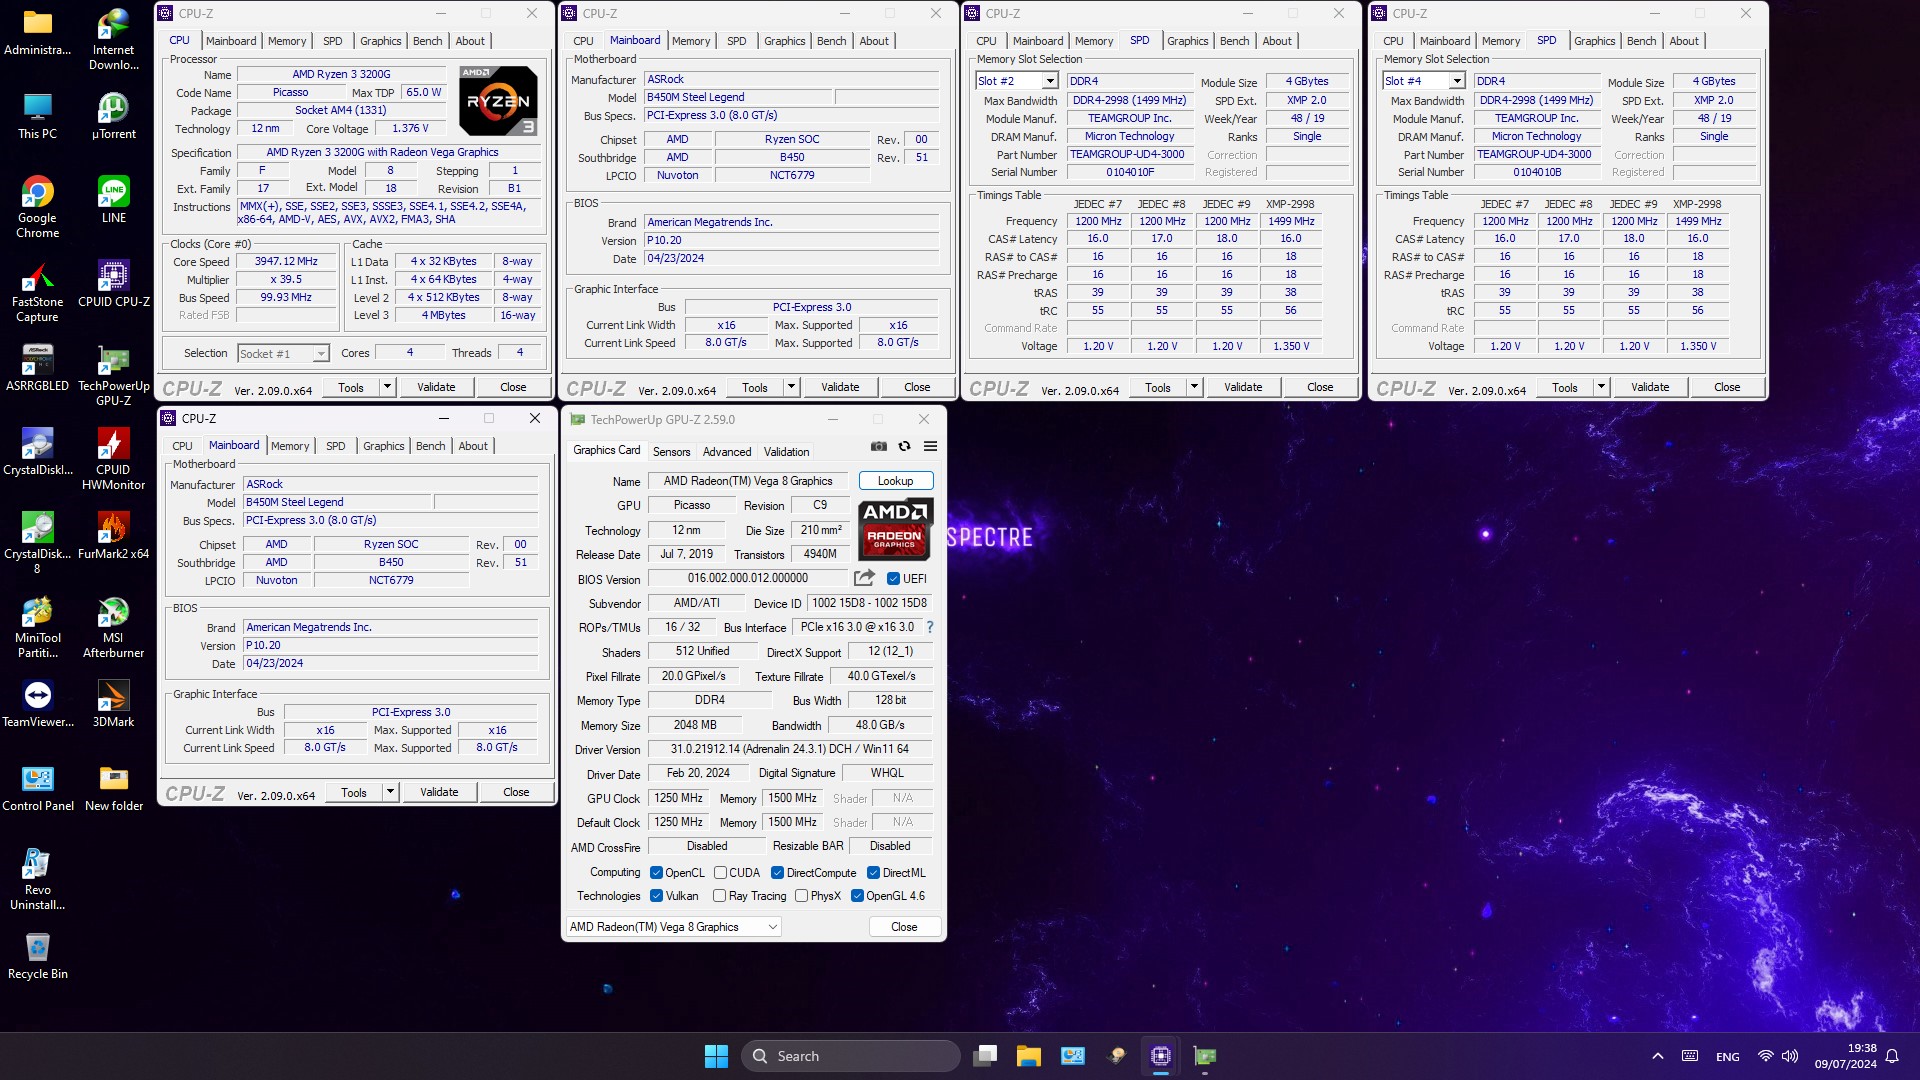The width and height of the screenshot is (1920, 1080).
Task: Take GPU-Z screenshot with camera icon
Action: (879, 447)
